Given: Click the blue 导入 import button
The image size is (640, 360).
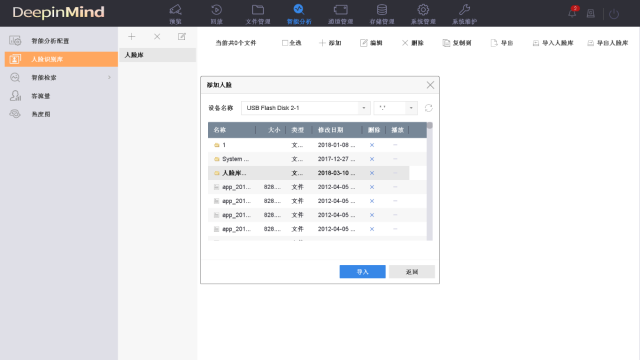Looking at the screenshot, I should coord(362,272).
